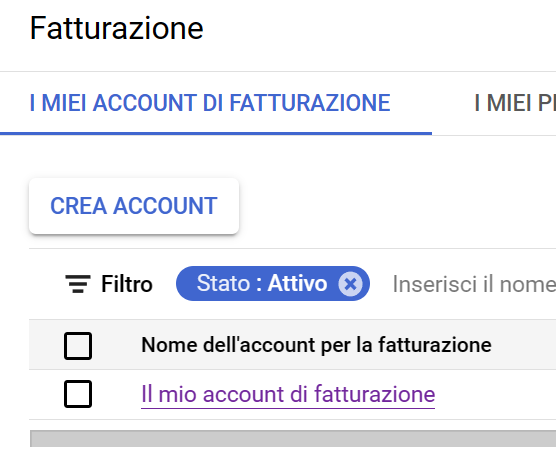Focus the Inserisci il nome filter field

click(x=474, y=284)
